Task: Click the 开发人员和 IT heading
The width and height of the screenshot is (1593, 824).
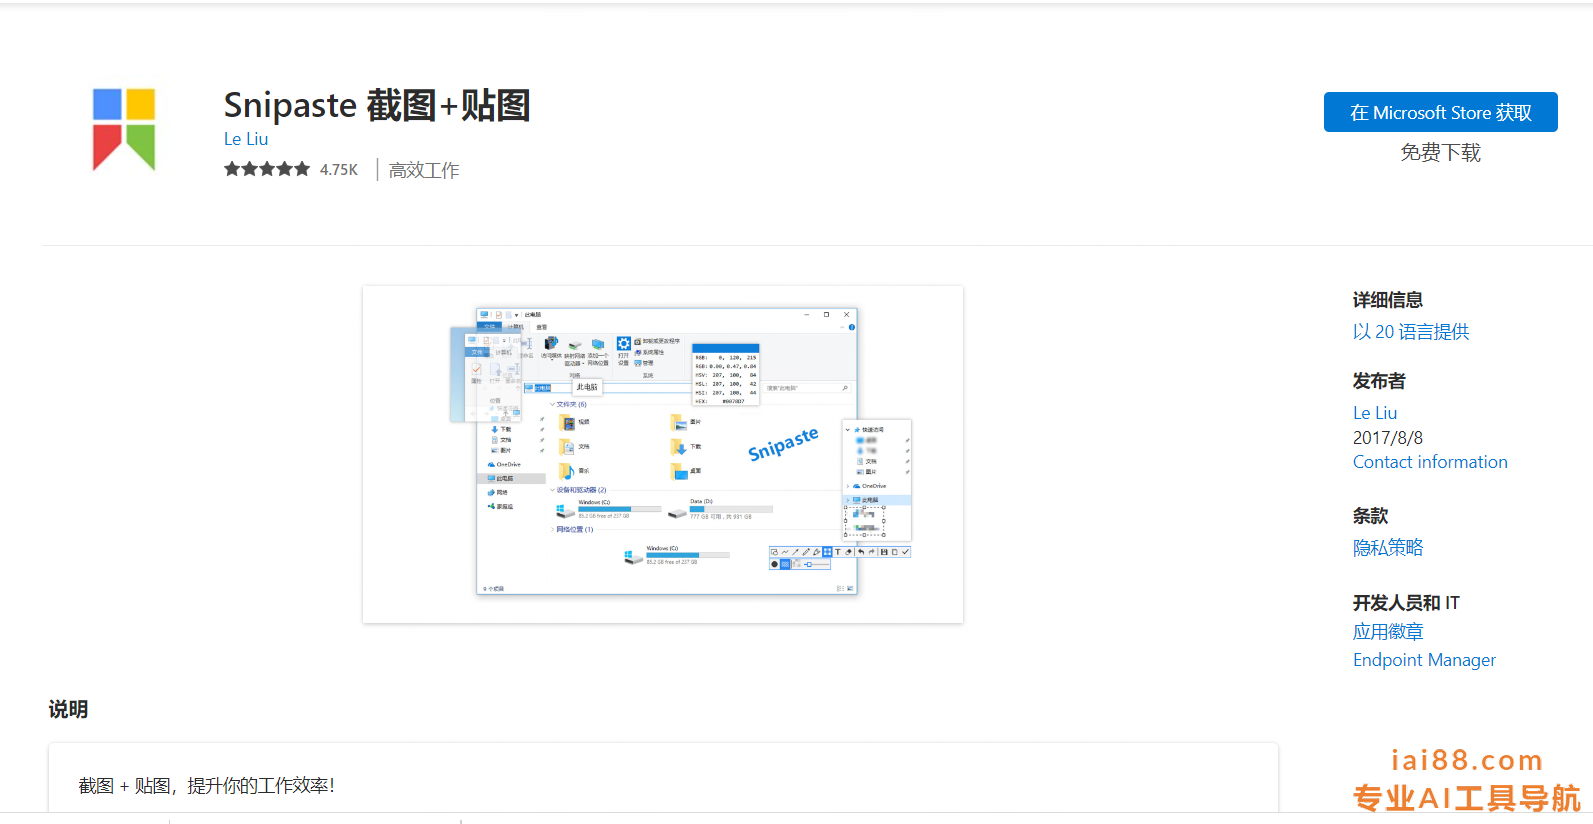Action: 1406,603
